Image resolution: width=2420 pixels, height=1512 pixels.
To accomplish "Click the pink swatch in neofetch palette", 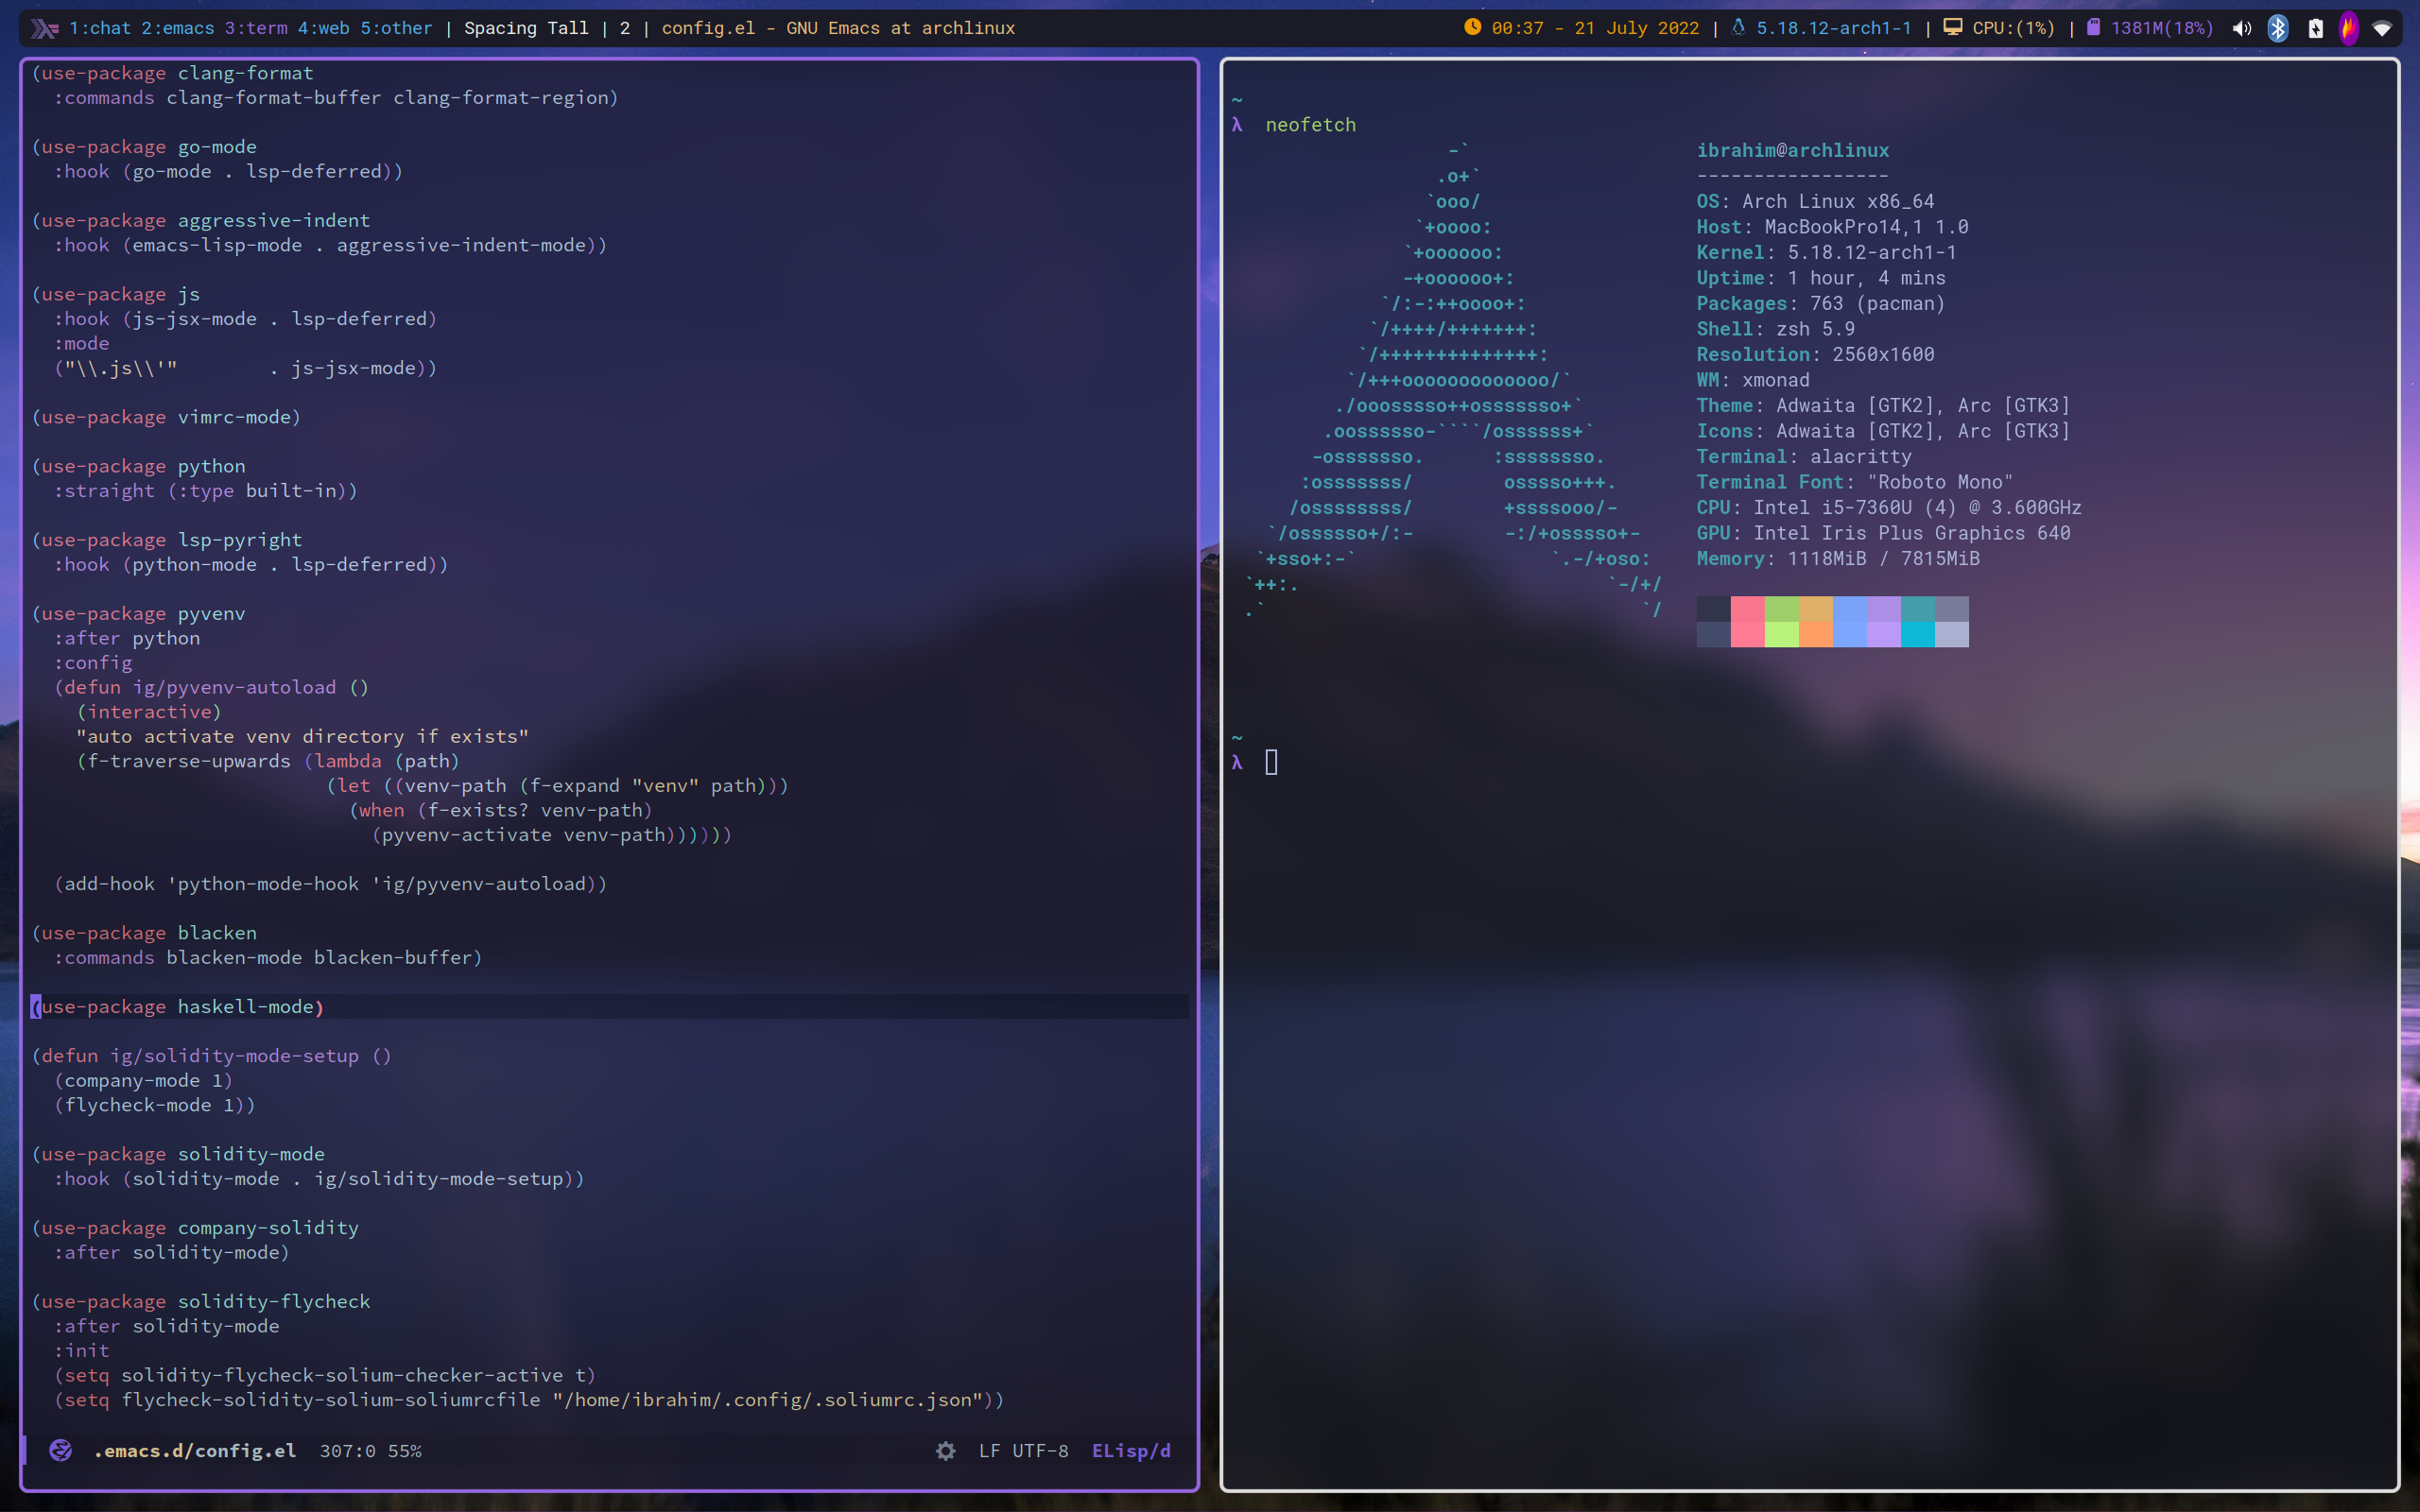I will click(1747, 621).
